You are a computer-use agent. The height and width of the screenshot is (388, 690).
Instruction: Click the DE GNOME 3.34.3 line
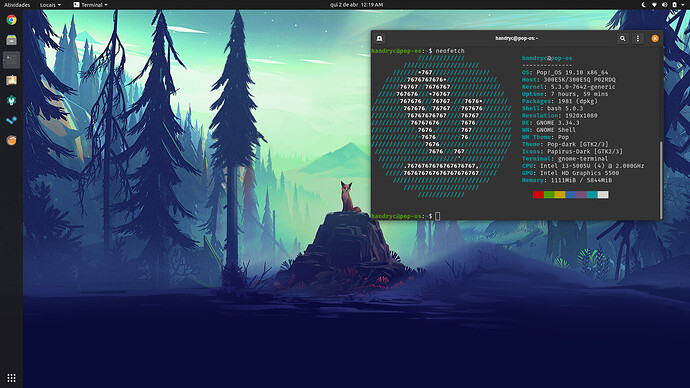(551, 123)
